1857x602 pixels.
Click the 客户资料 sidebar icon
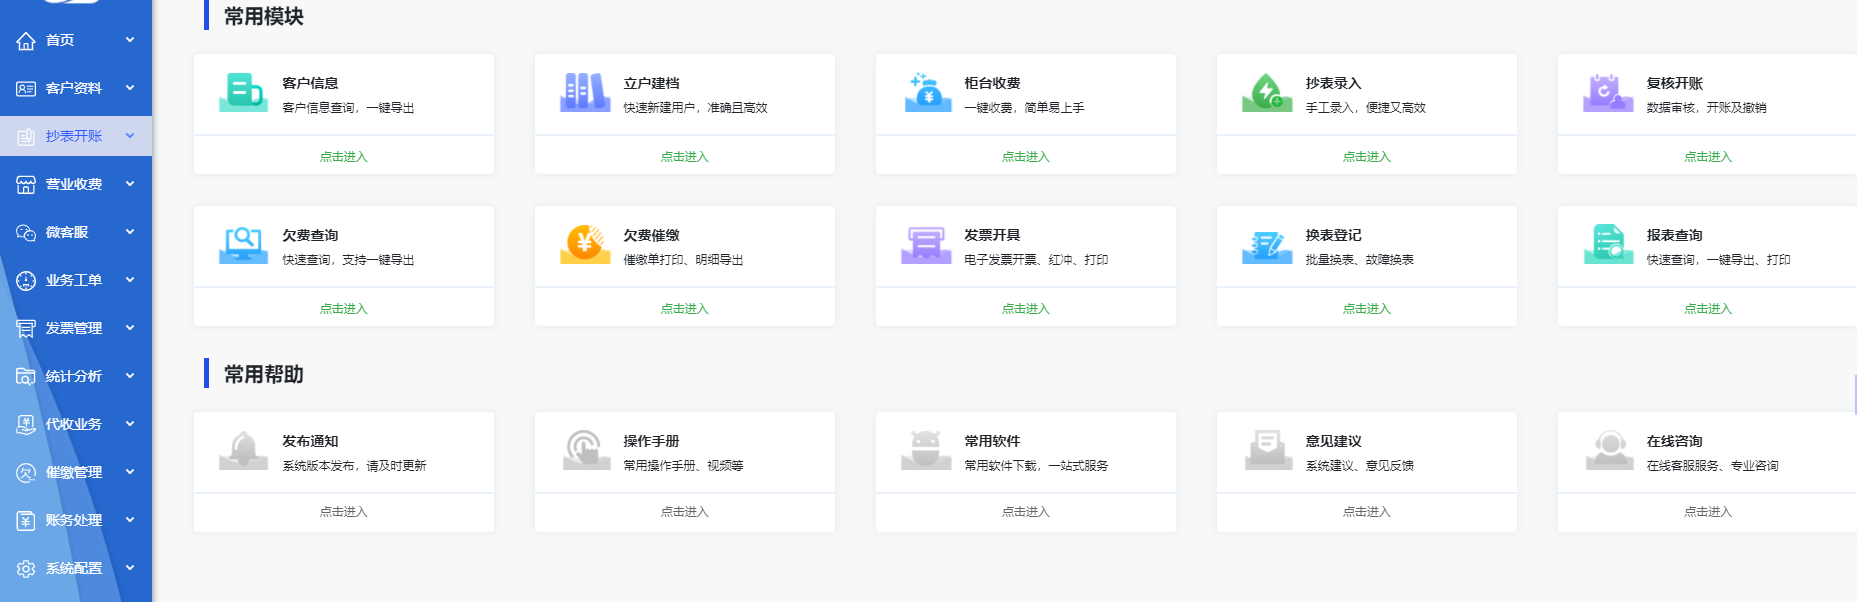pyautogui.click(x=26, y=89)
